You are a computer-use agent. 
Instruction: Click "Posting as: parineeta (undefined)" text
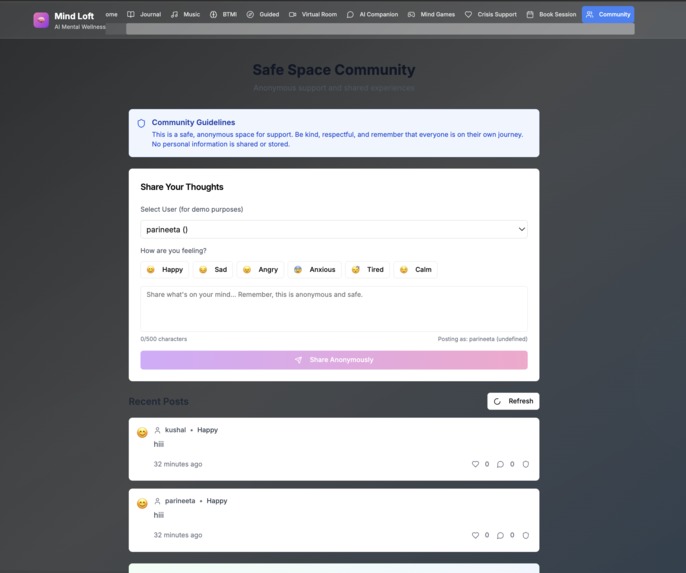pyautogui.click(x=483, y=339)
